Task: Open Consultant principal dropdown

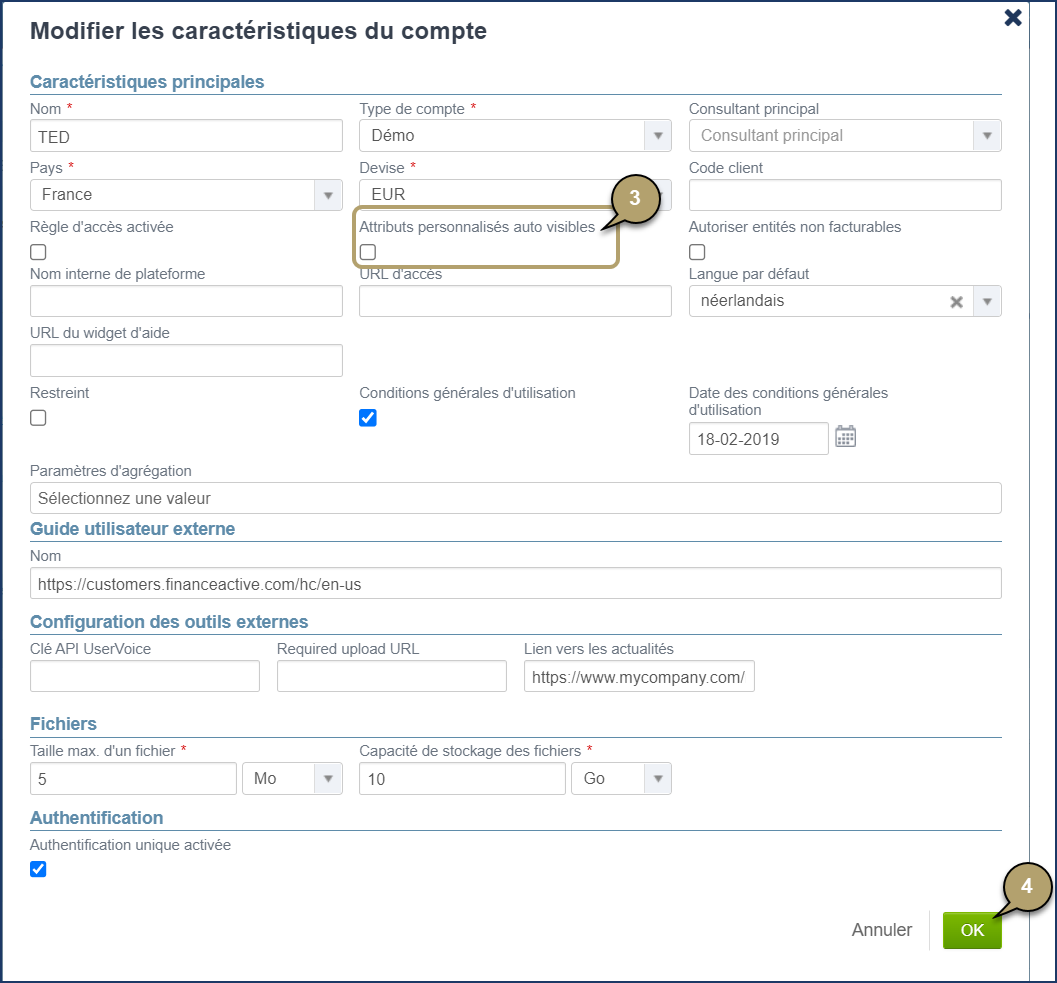Action: (x=987, y=136)
